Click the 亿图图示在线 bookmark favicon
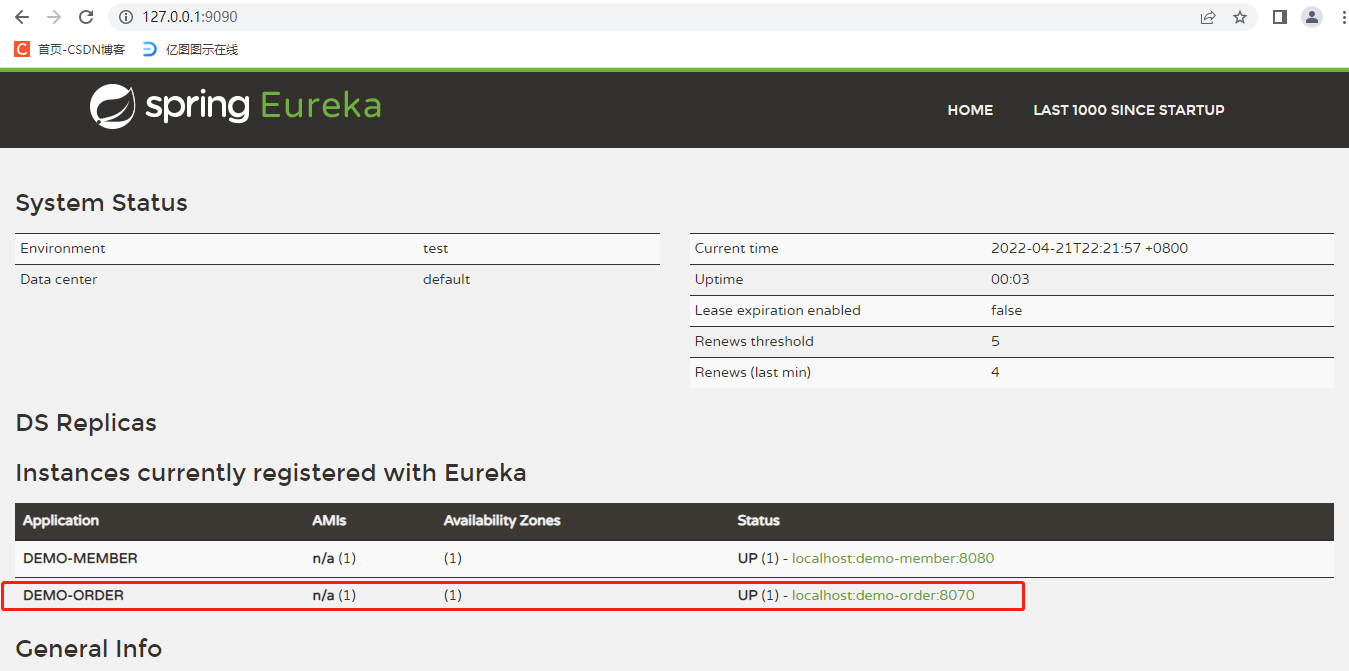1349x671 pixels. 150,49
